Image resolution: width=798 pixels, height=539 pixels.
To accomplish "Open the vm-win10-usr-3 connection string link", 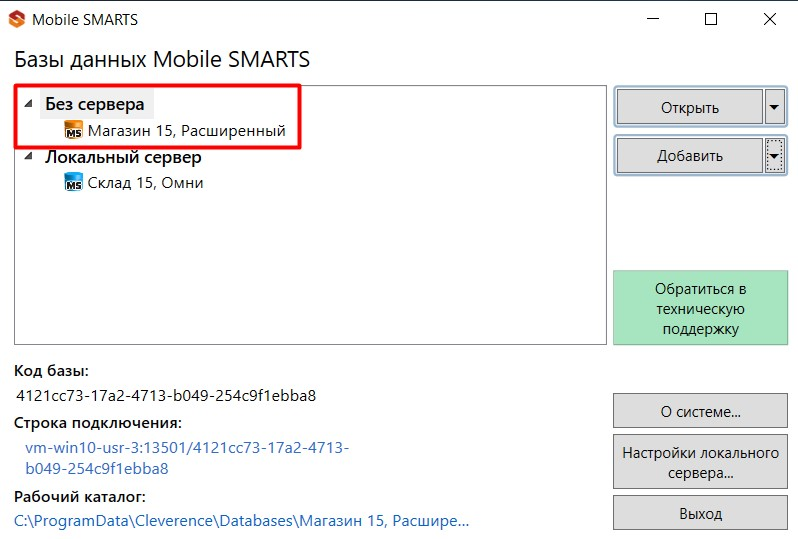I will point(187,458).
